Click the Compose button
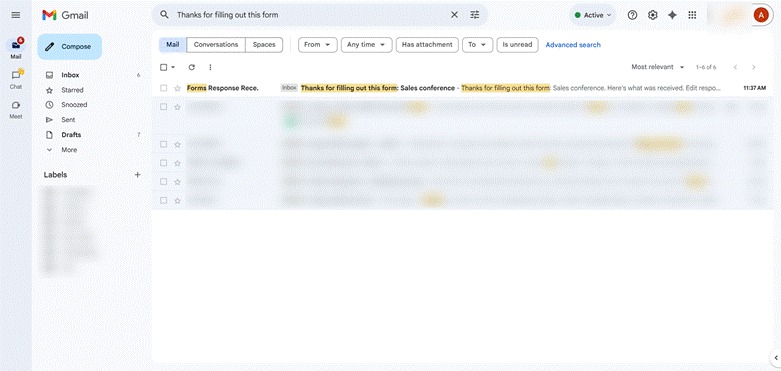Image resolution: width=781 pixels, height=371 pixels. pos(70,47)
